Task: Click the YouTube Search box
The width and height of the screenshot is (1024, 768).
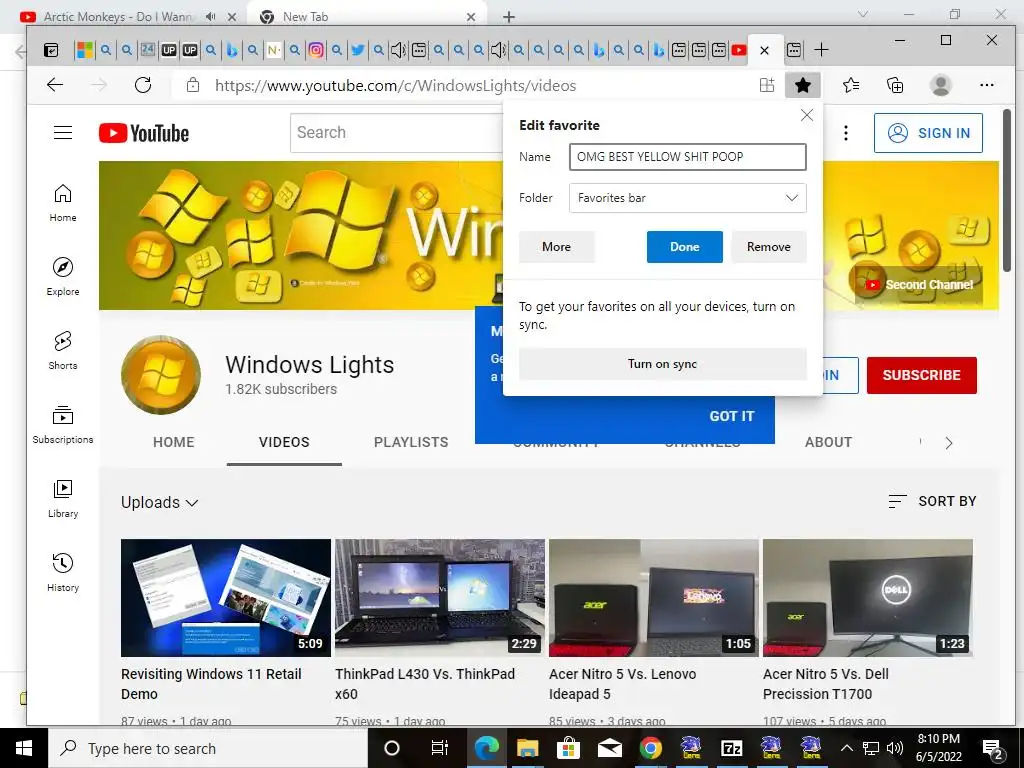Action: tap(398, 133)
